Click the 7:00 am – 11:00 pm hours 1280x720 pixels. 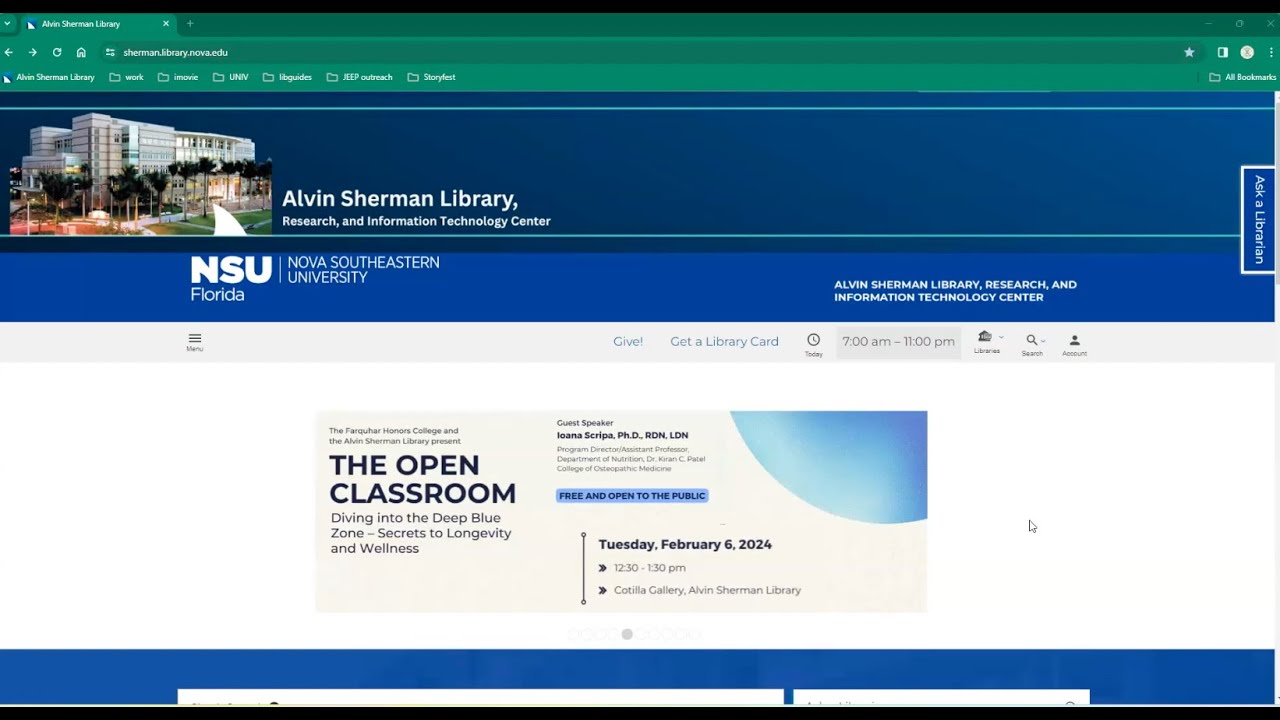(898, 341)
